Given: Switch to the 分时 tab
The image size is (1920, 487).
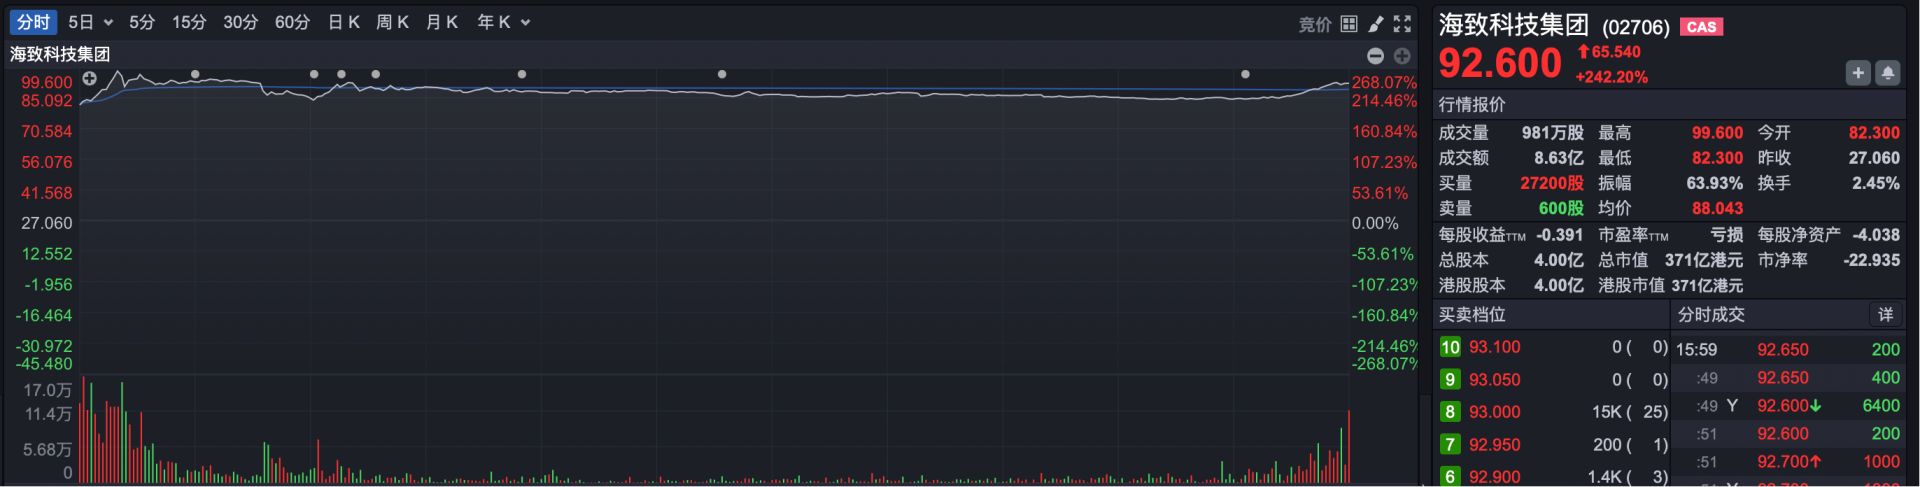Looking at the screenshot, I should pos(33,22).
